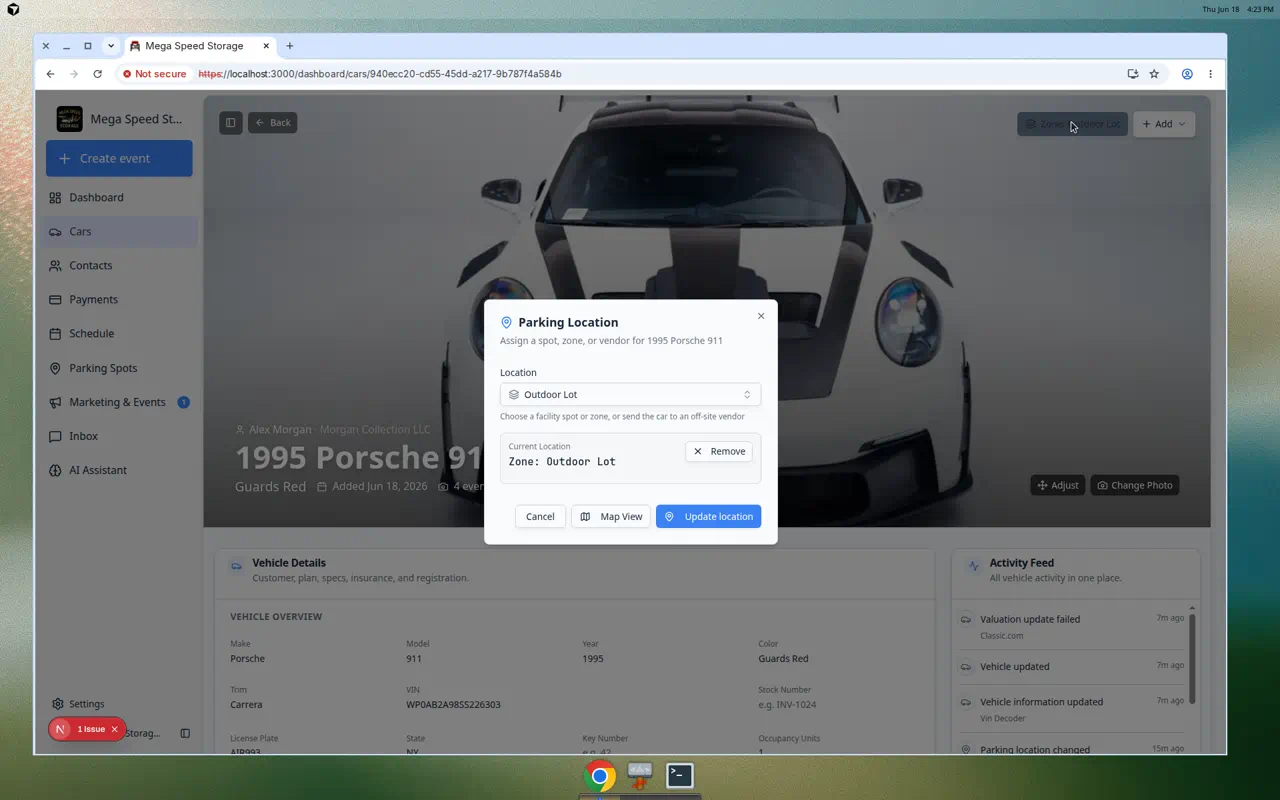Open Valuation update failed activity entry
Viewport: 1280px width, 800px height.
tap(1072, 626)
